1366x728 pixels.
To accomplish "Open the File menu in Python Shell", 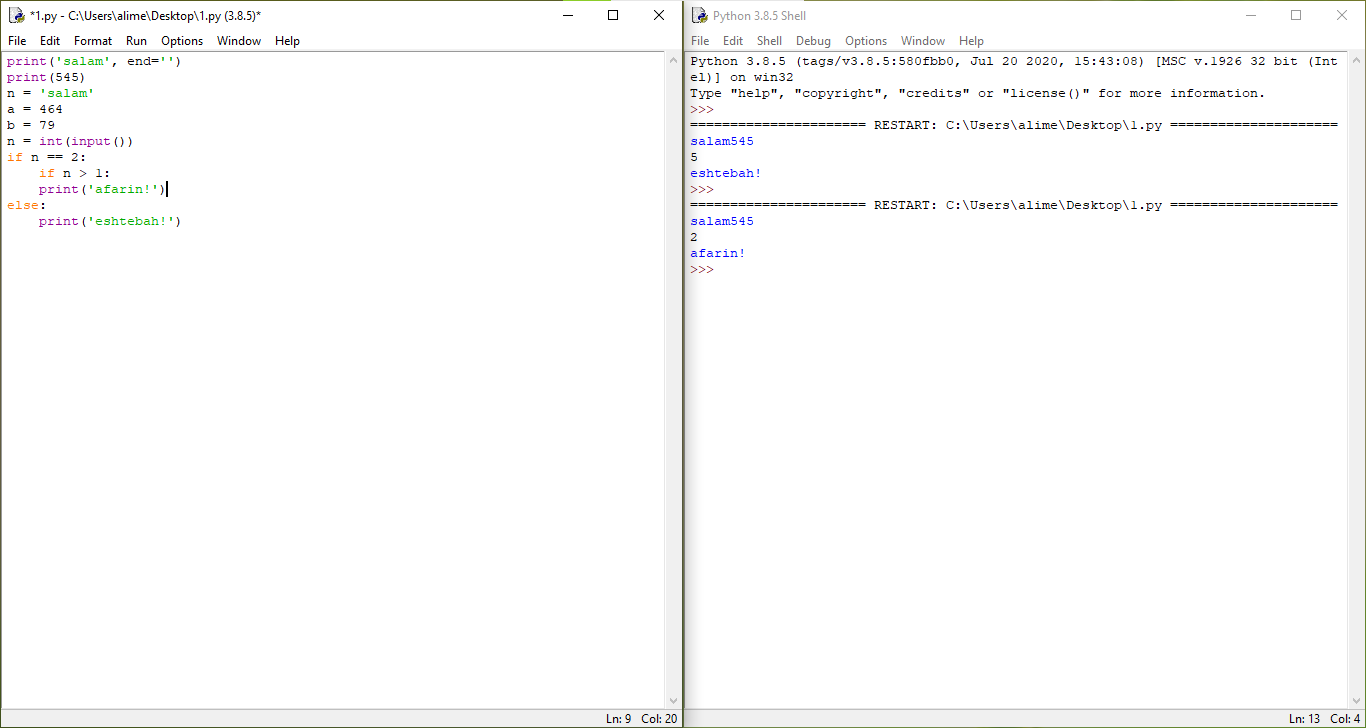I will point(700,41).
